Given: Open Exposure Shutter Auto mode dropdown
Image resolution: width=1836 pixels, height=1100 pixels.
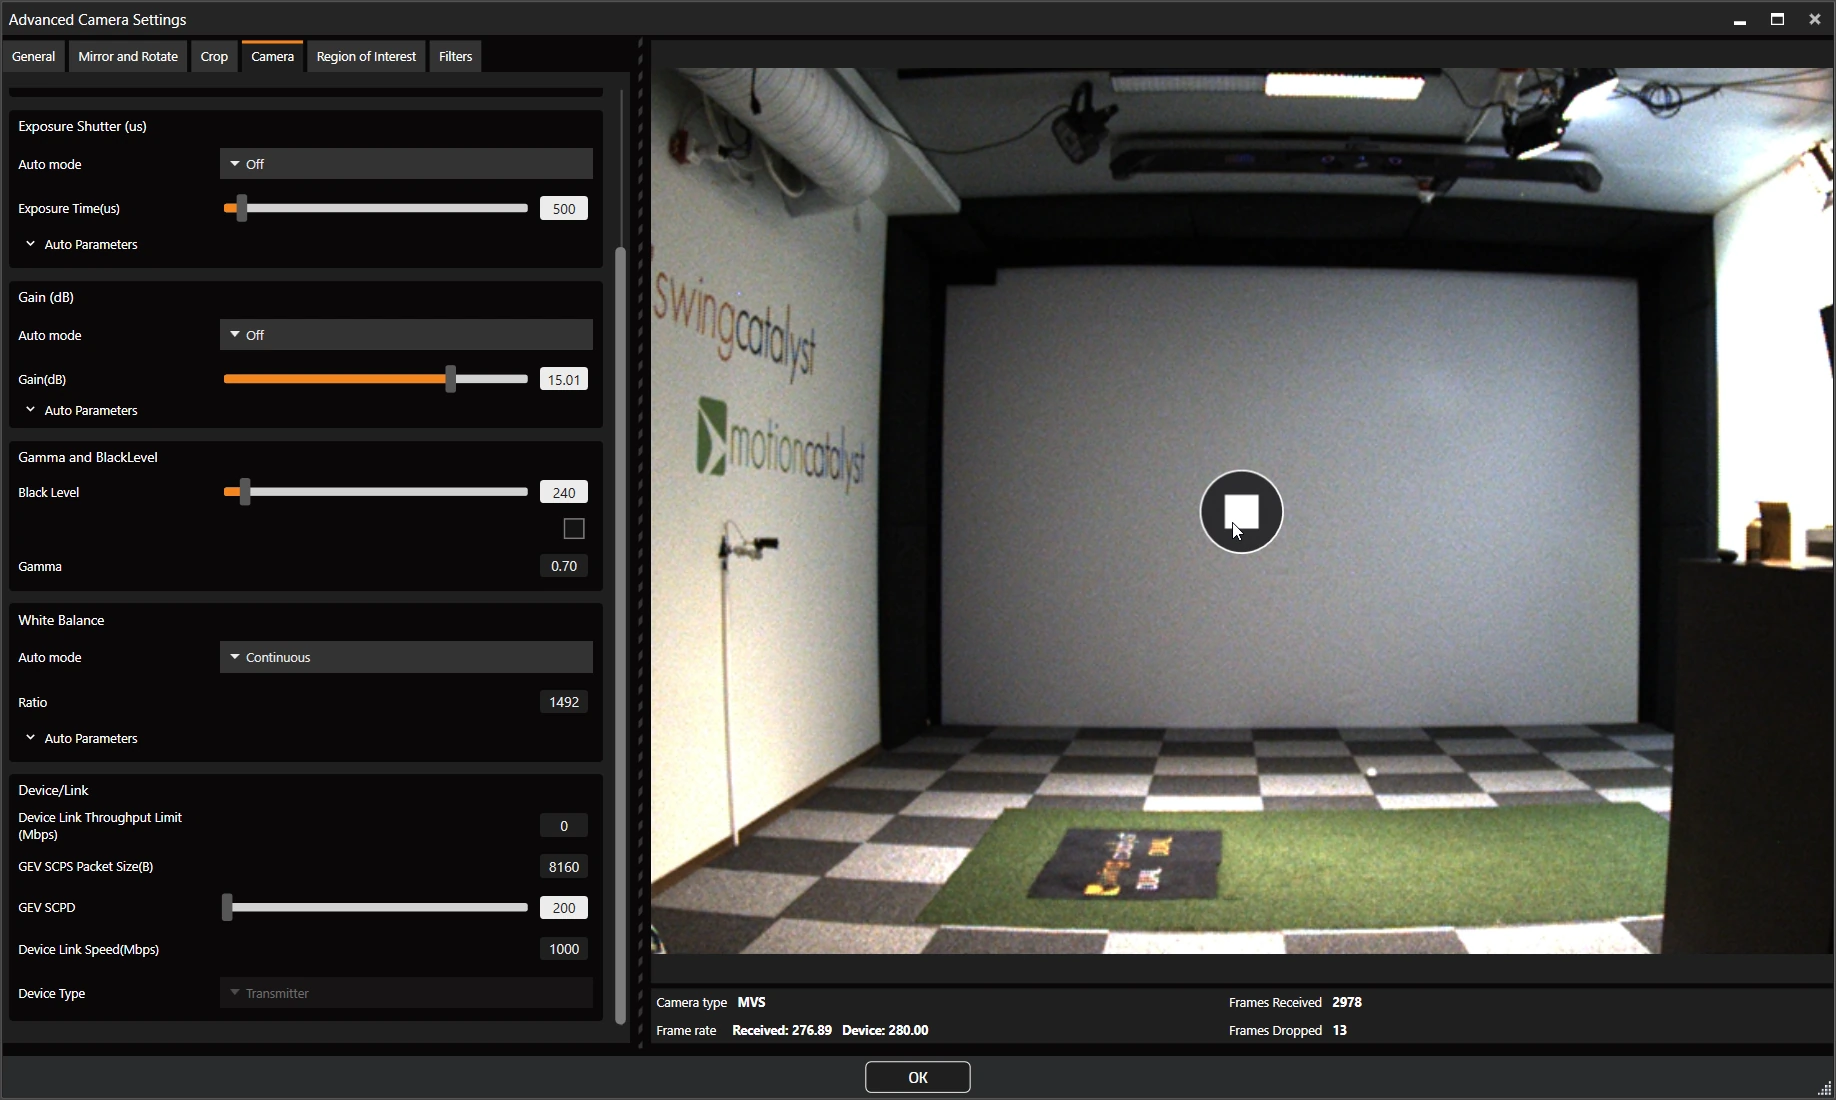Looking at the screenshot, I should click(x=406, y=164).
